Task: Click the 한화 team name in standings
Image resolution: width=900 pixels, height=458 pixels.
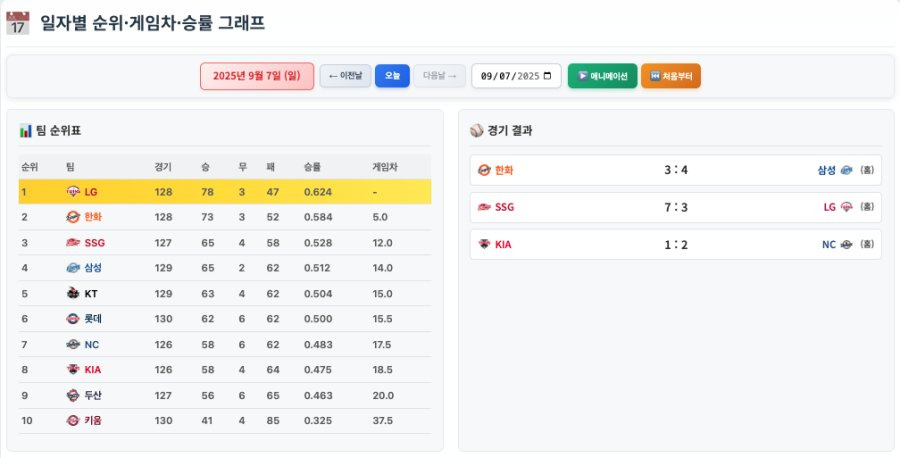Action: point(93,217)
